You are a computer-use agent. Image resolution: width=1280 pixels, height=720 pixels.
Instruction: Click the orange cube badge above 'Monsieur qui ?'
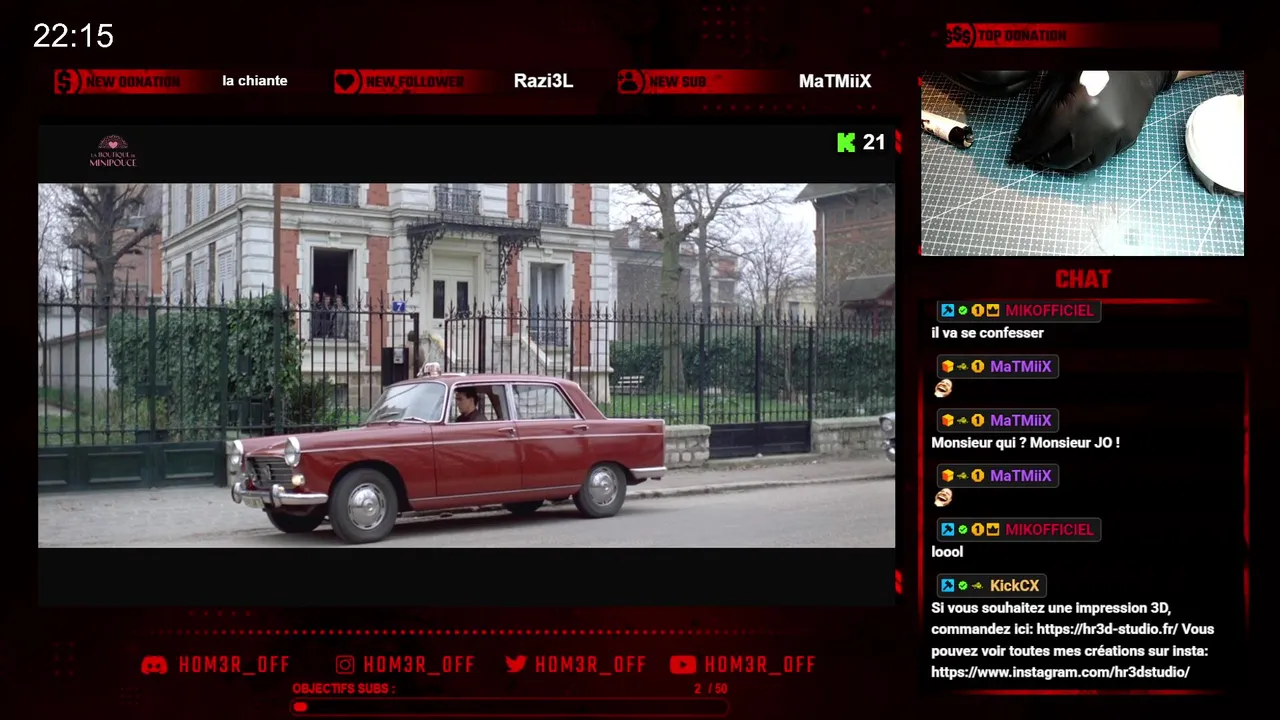[947, 421]
